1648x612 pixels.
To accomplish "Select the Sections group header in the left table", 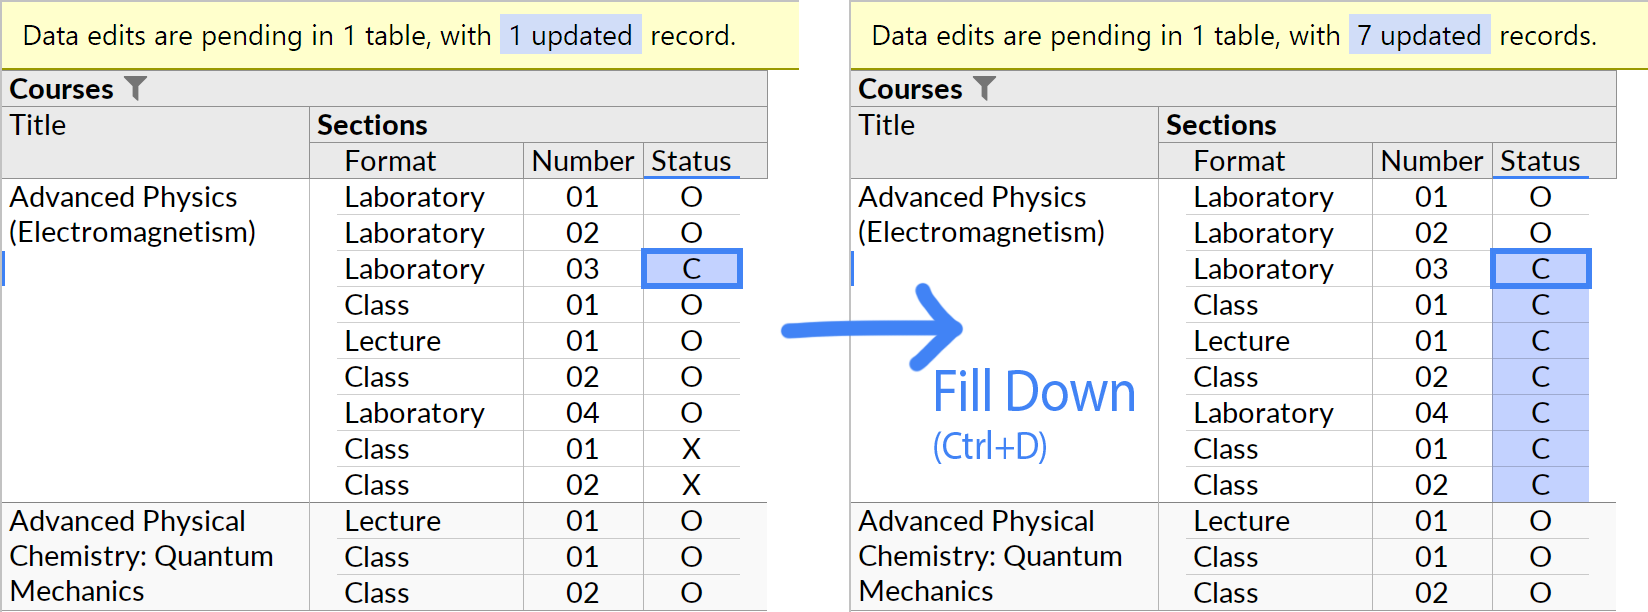I will (x=371, y=124).
